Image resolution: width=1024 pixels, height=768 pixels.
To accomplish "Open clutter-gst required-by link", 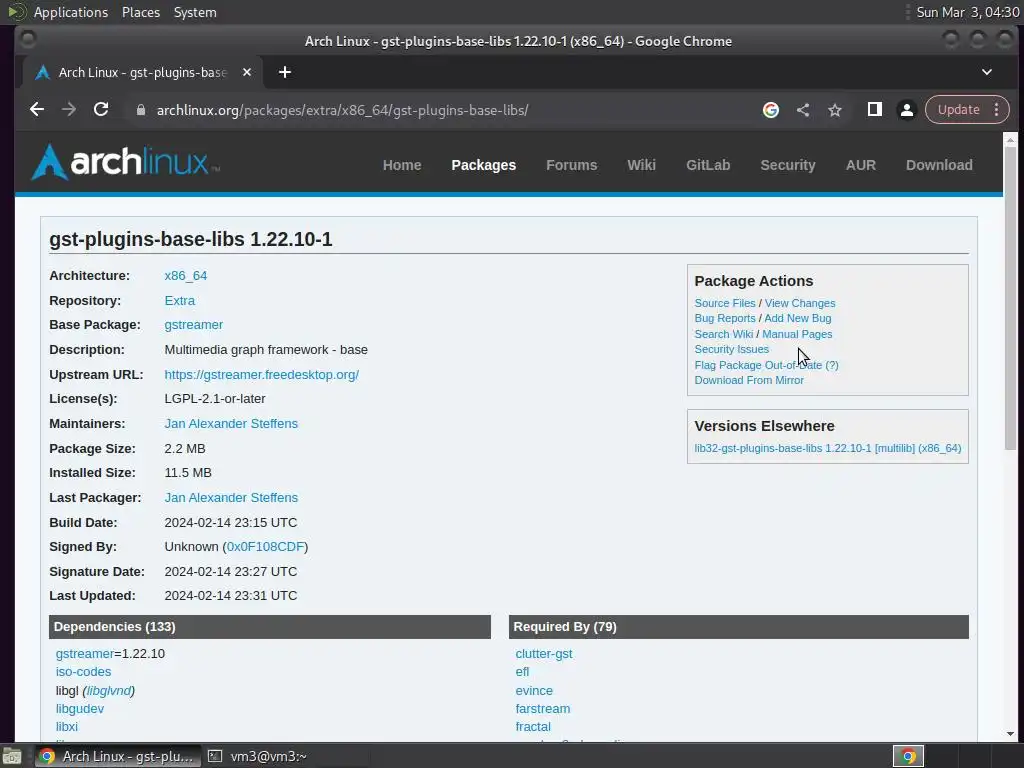I will click(543, 654).
